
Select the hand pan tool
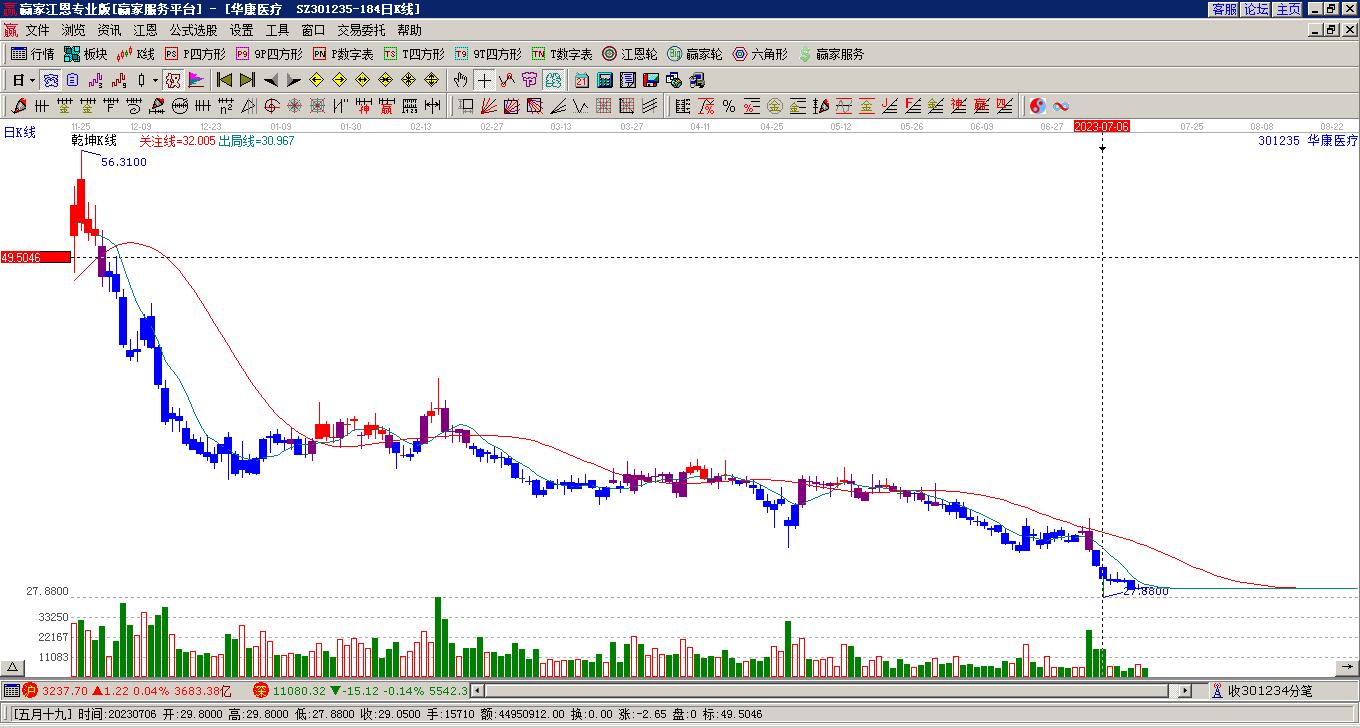[x=460, y=80]
